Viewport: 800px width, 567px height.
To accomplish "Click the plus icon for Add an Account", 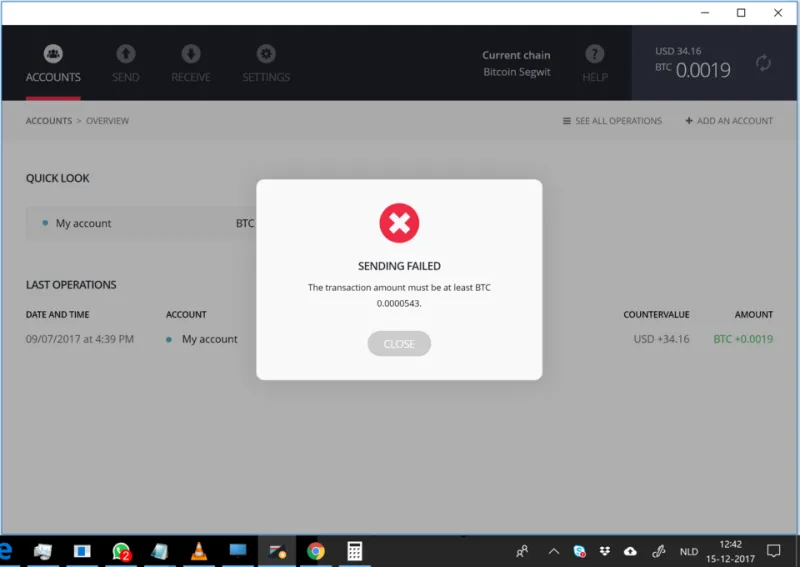I will (689, 121).
